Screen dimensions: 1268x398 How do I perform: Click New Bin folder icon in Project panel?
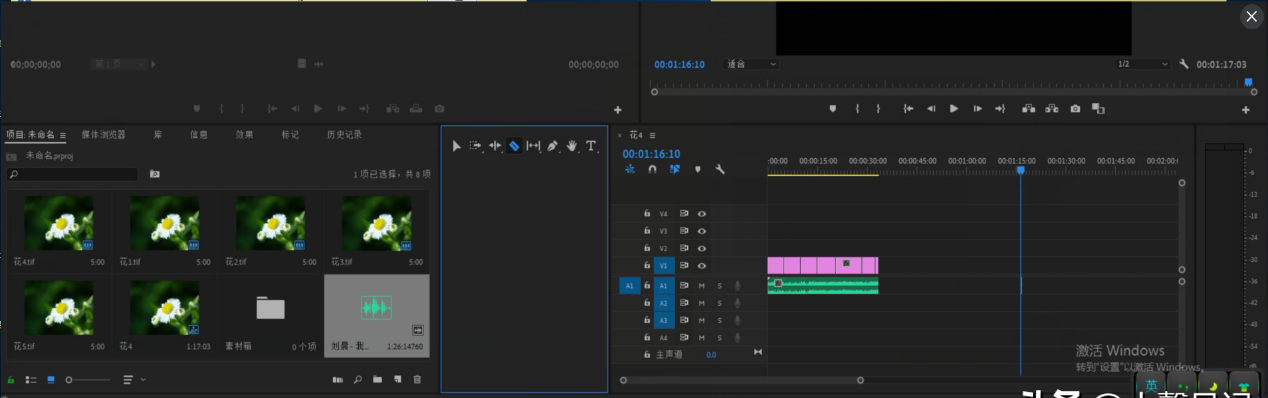377,380
